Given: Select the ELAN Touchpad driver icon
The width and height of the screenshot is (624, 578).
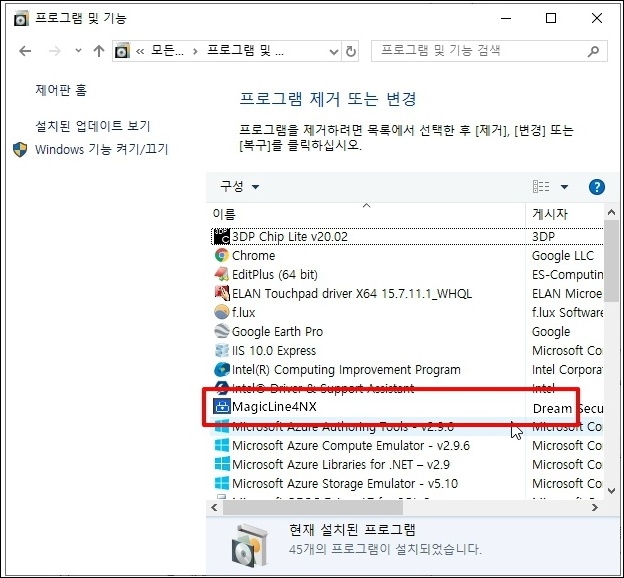Looking at the screenshot, I should pos(222,293).
